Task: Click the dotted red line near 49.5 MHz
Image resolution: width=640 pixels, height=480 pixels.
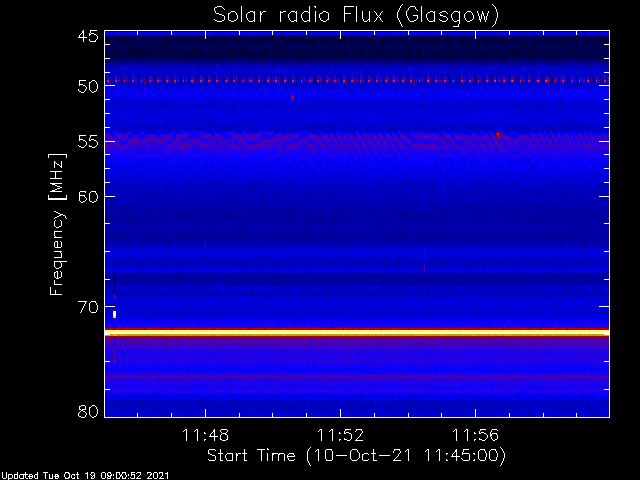Action: (357, 80)
